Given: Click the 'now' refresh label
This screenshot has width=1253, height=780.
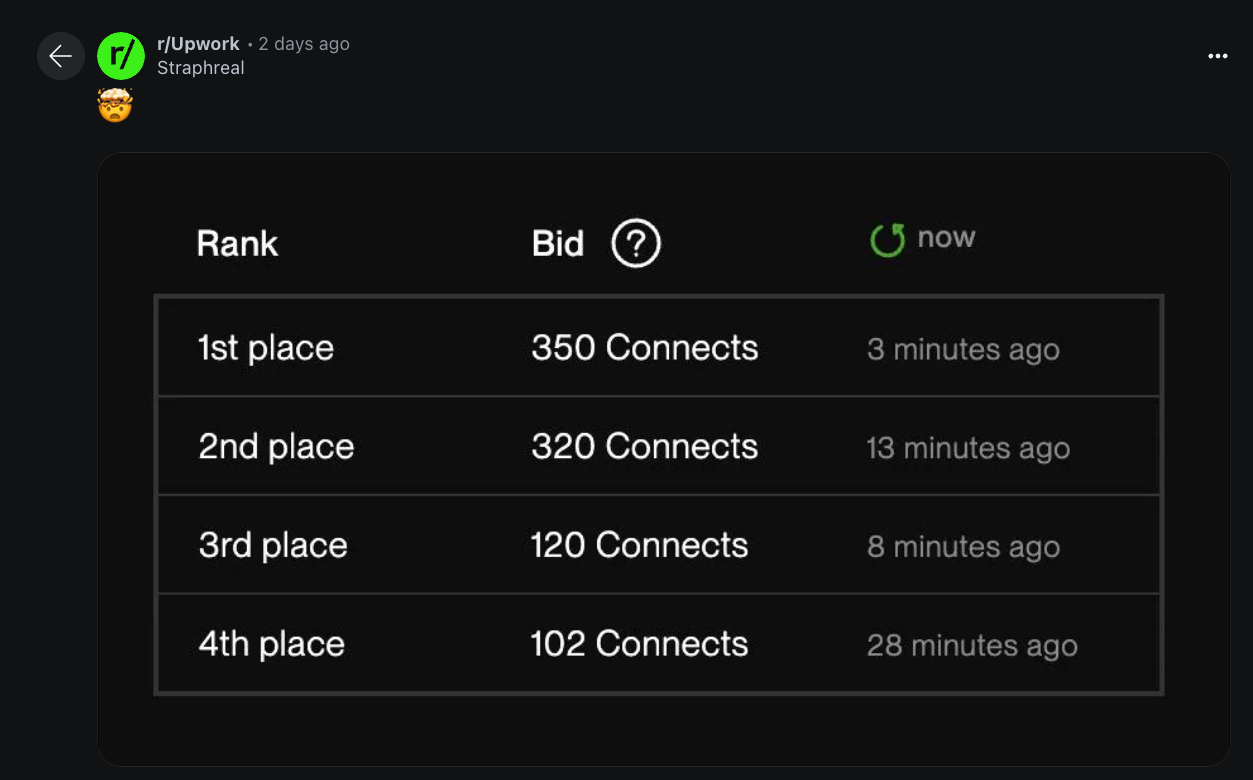Looking at the screenshot, I should click(x=946, y=238).
